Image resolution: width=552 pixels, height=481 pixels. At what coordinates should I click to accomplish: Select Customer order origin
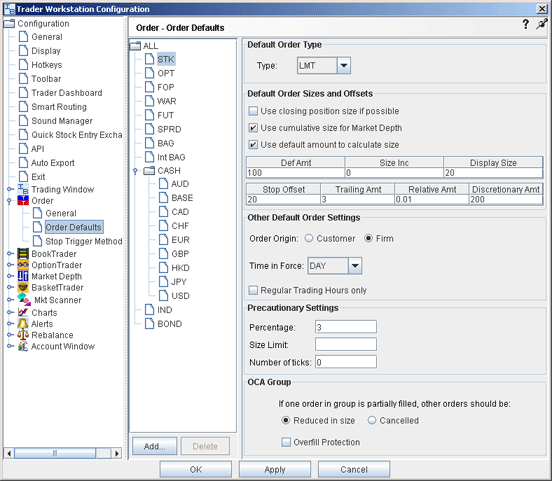pyautogui.click(x=309, y=238)
